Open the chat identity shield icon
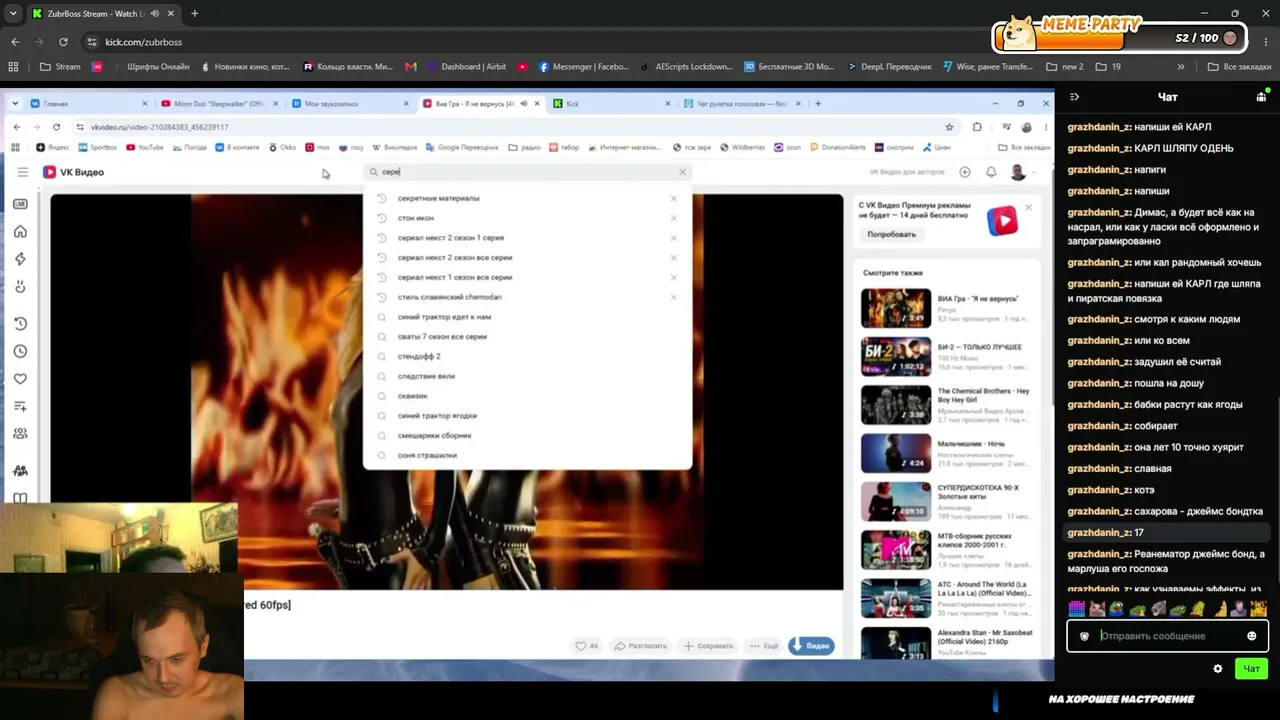The height and width of the screenshot is (720, 1280). 1084,636
